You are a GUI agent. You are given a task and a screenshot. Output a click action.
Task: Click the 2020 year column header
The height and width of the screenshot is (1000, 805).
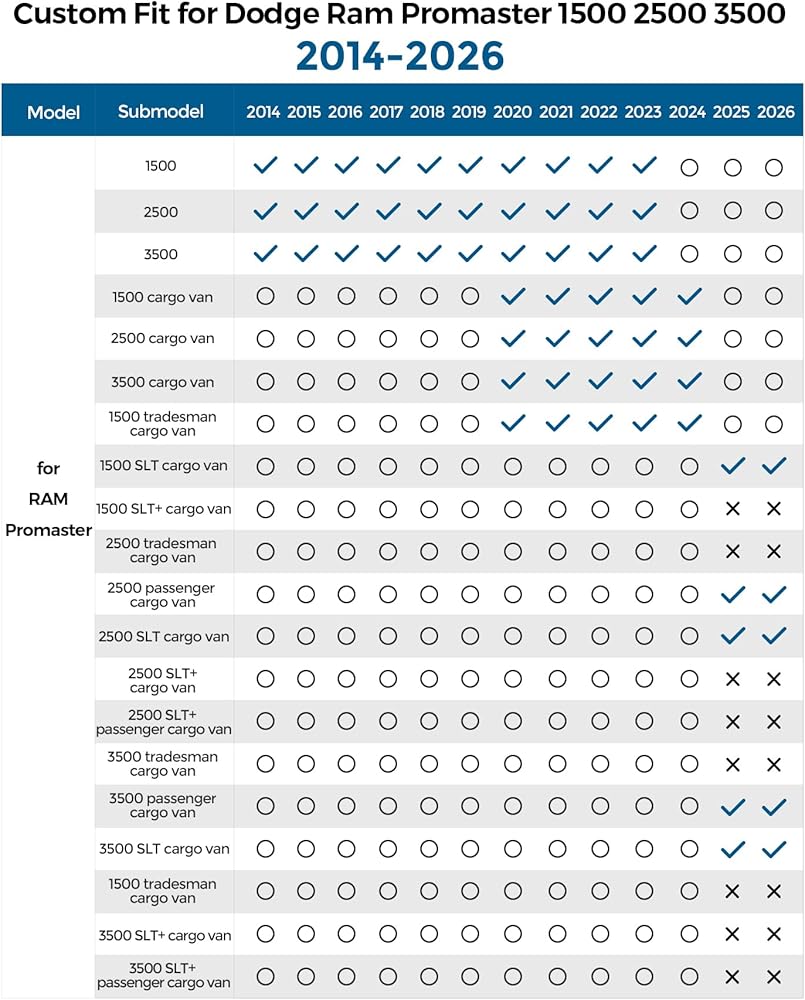click(x=513, y=112)
